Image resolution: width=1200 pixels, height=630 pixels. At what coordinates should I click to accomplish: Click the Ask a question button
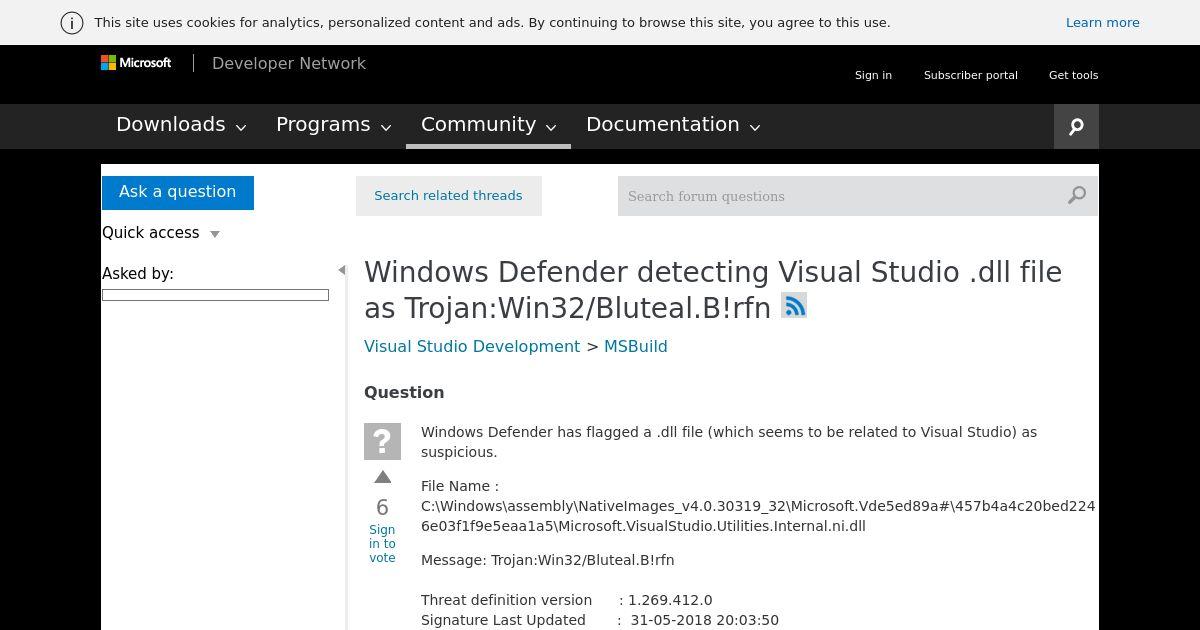click(178, 193)
